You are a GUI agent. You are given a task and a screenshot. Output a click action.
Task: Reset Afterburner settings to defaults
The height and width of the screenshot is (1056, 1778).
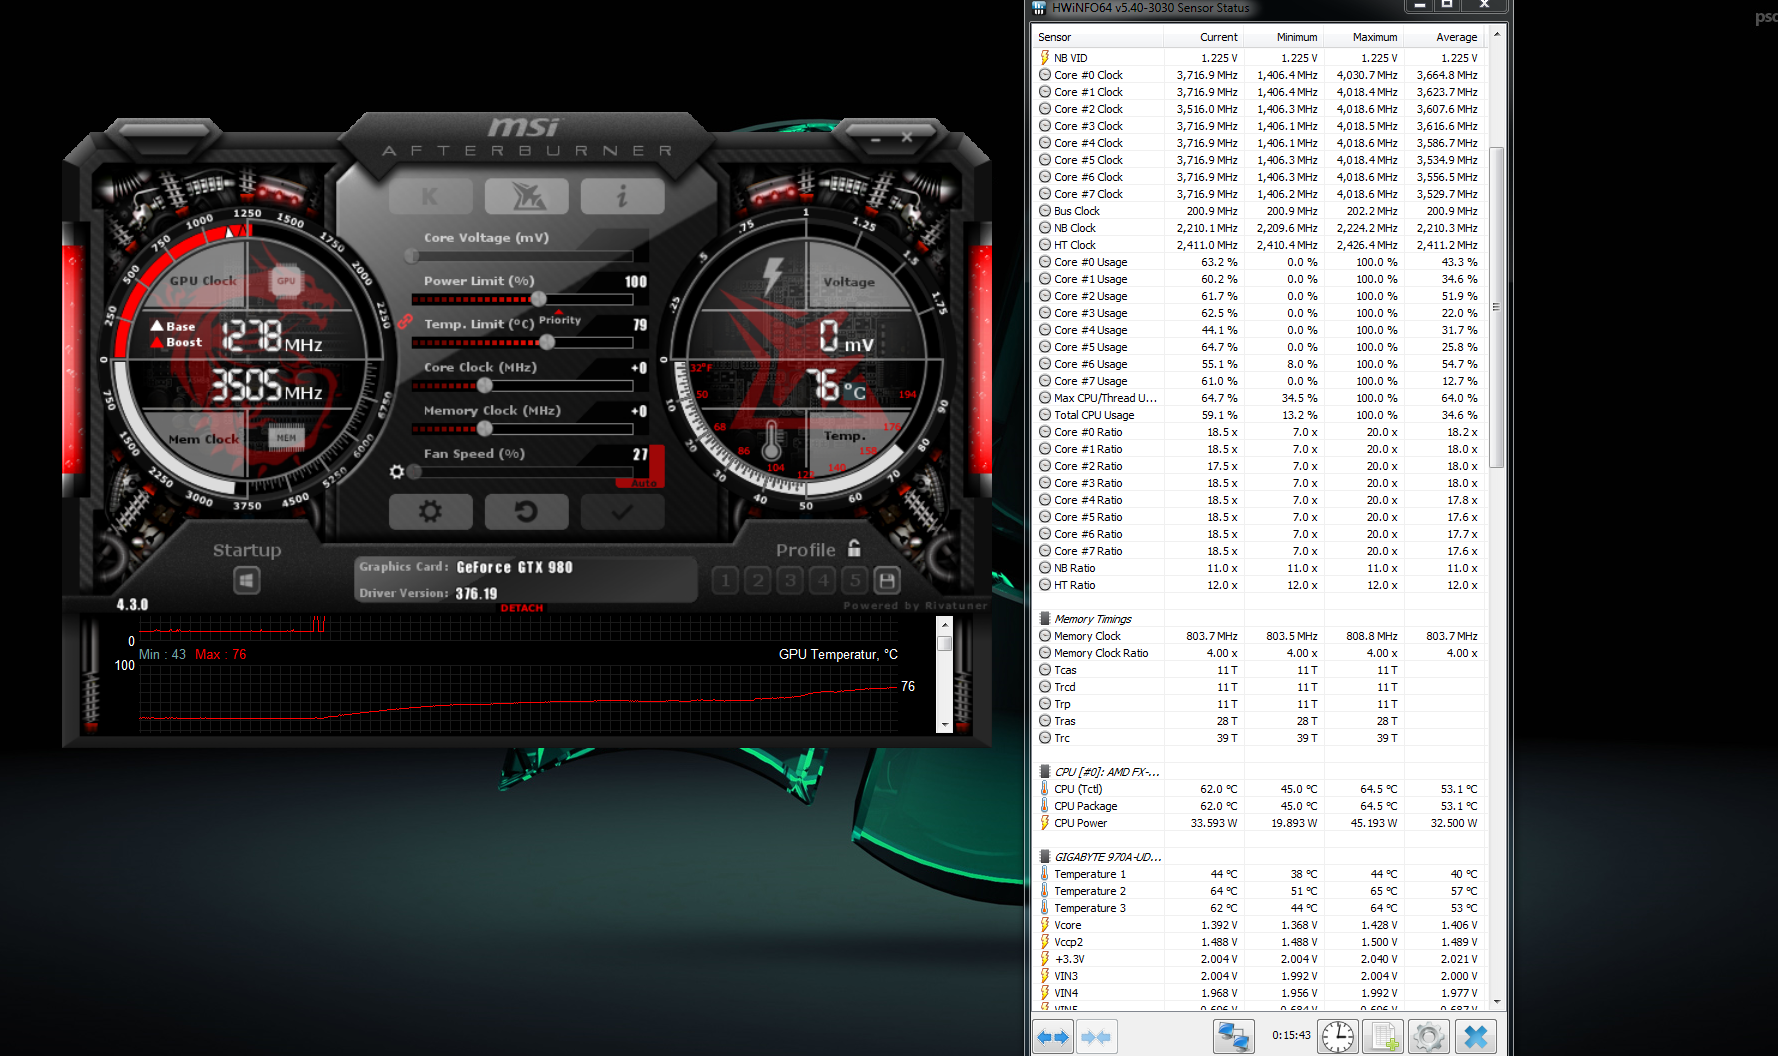click(526, 512)
